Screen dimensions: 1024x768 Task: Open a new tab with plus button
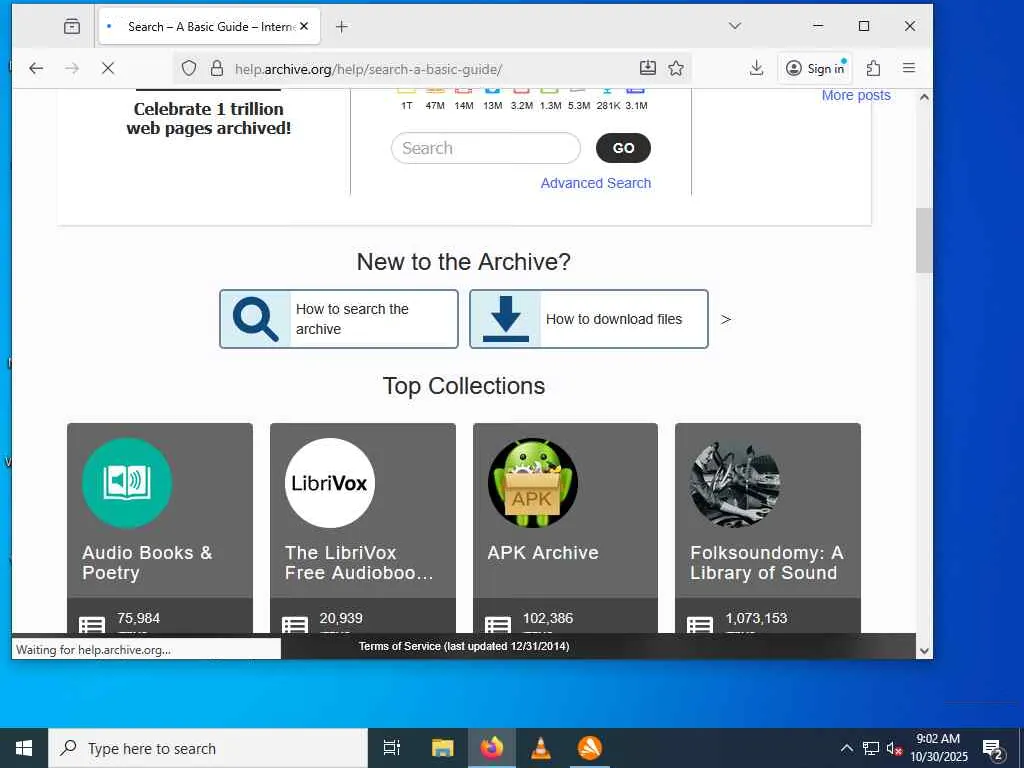(342, 26)
